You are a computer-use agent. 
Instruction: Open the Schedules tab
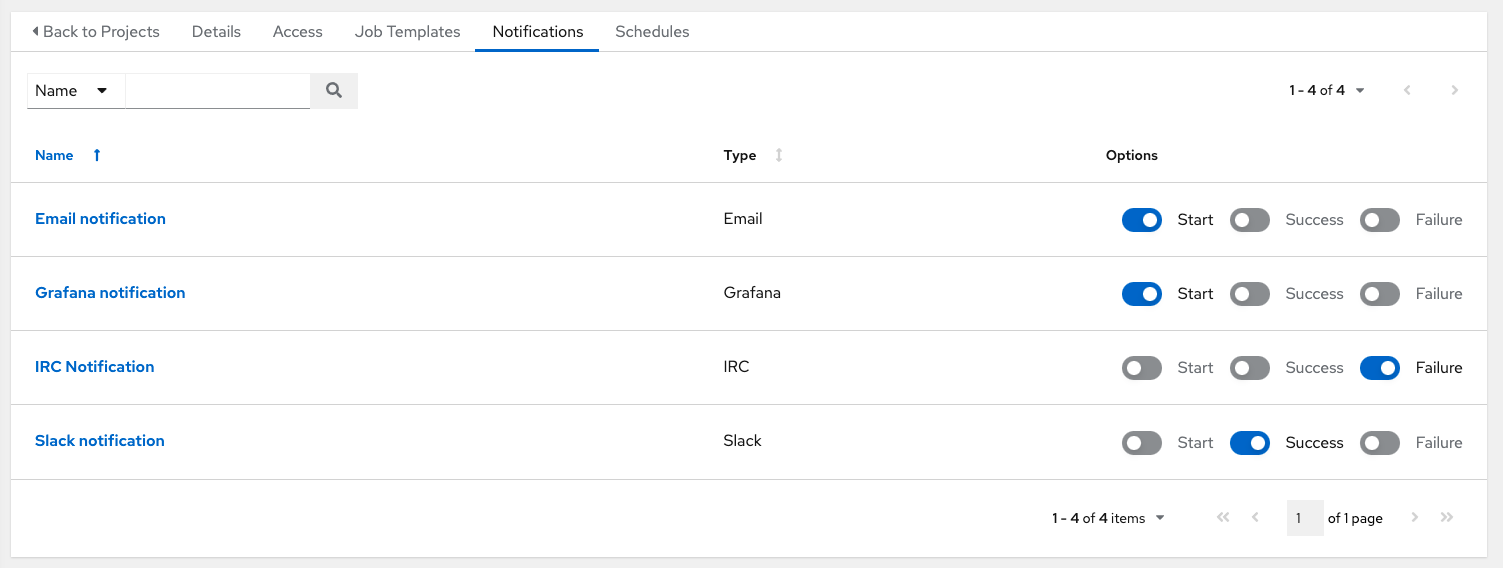pyautogui.click(x=652, y=32)
